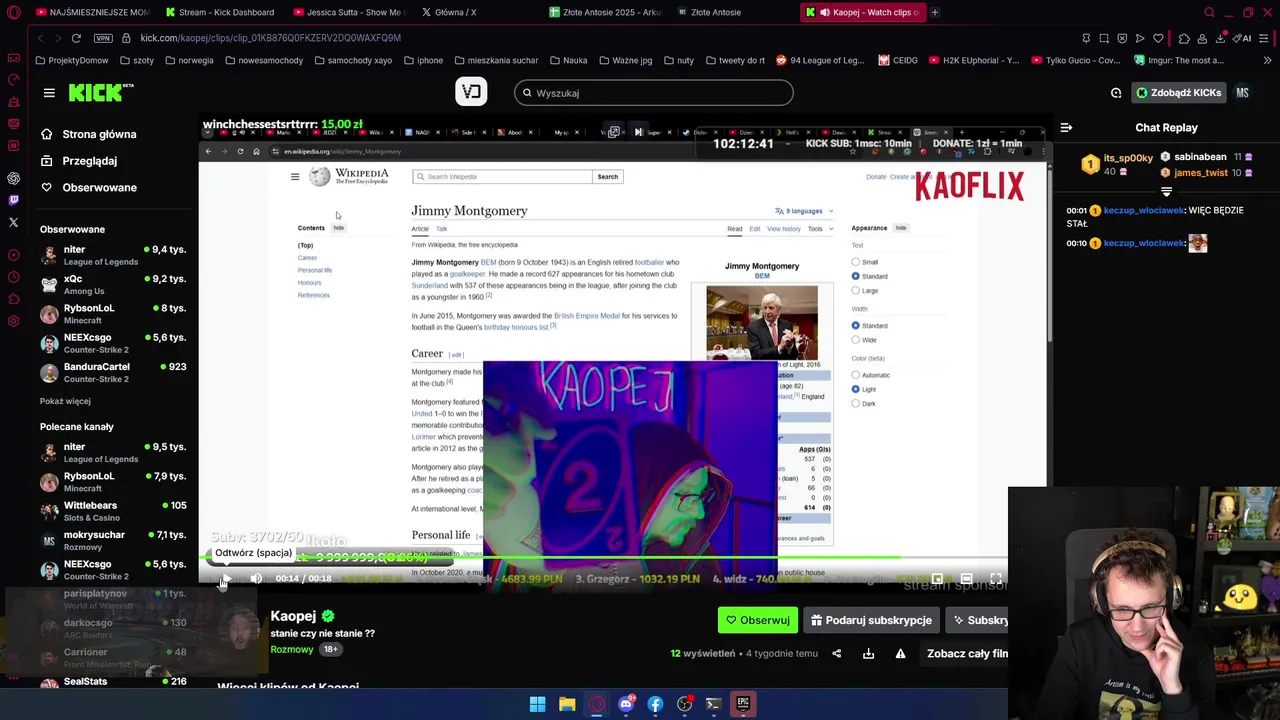Screen dimensions: 1280x720
Task: Open the Aria AI icon in toolbar
Action: (x=1241, y=38)
